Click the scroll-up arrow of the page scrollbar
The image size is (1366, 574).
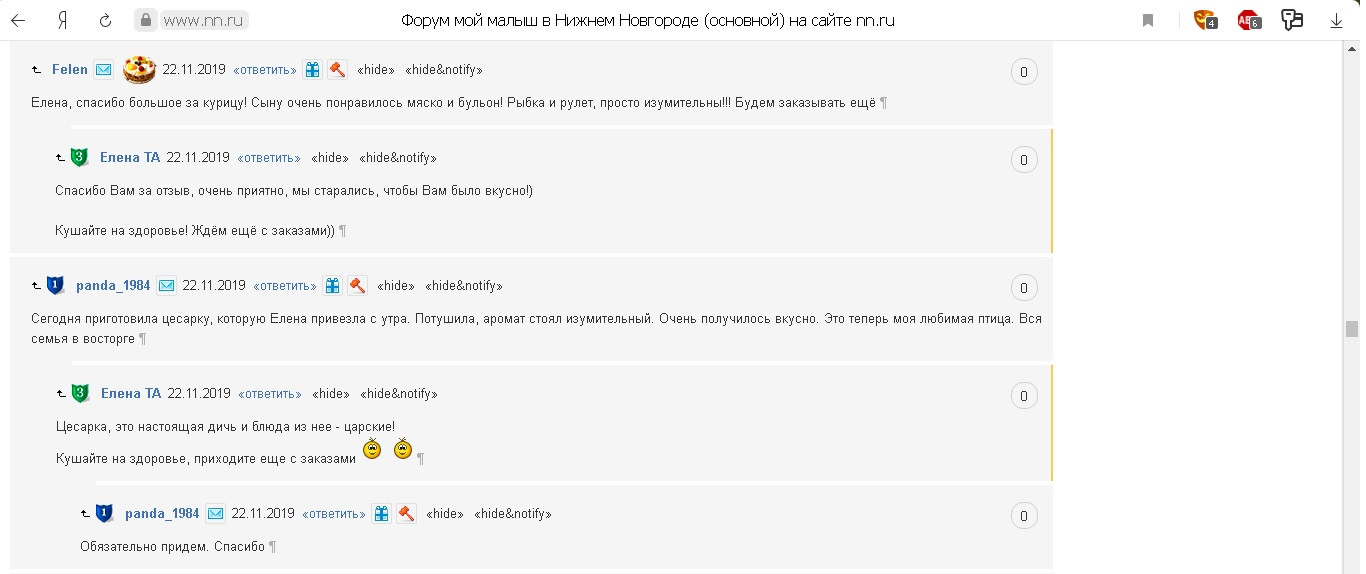pos(1352,48)
